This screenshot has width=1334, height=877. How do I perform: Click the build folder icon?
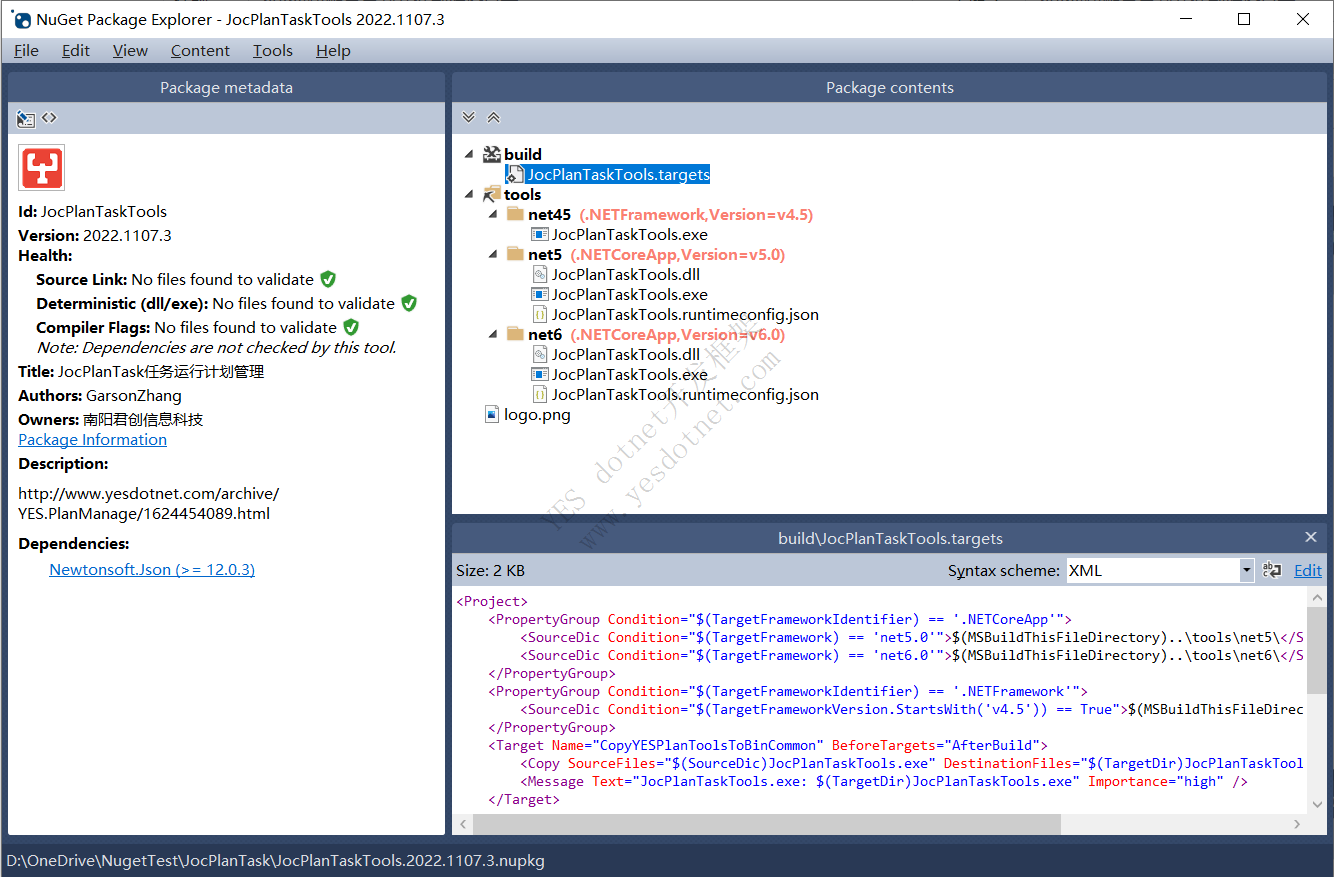pos(491,154)
